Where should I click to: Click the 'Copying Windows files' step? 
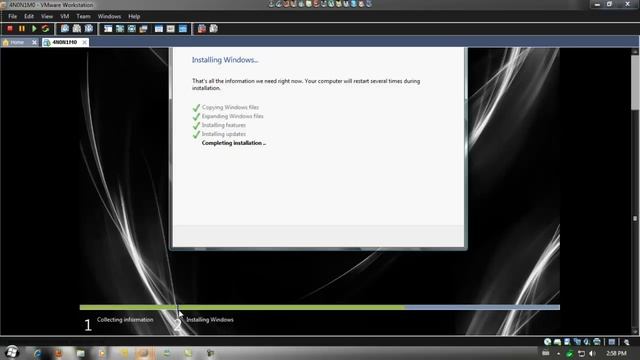click(x=230, y=107)
